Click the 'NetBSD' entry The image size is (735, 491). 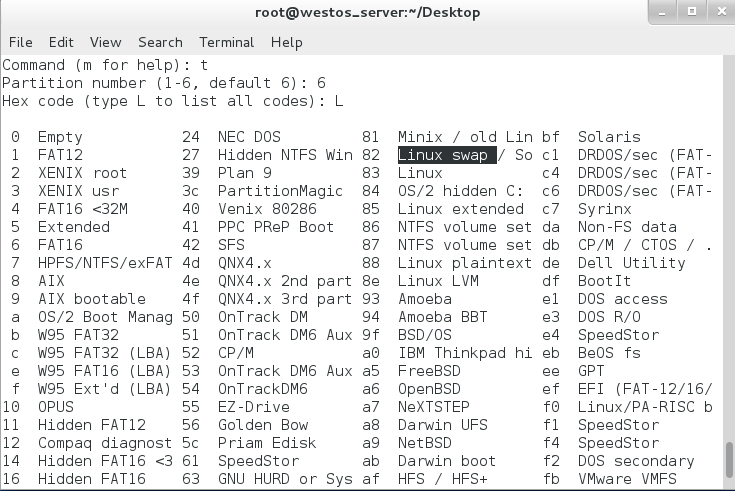click(x=425, y=443)
